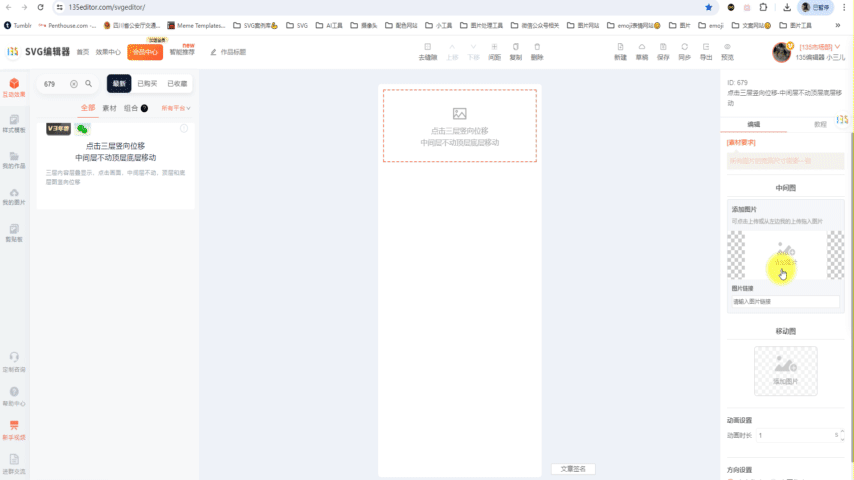
Task: Click the SVG编辑器 logo
Action: 38,52
